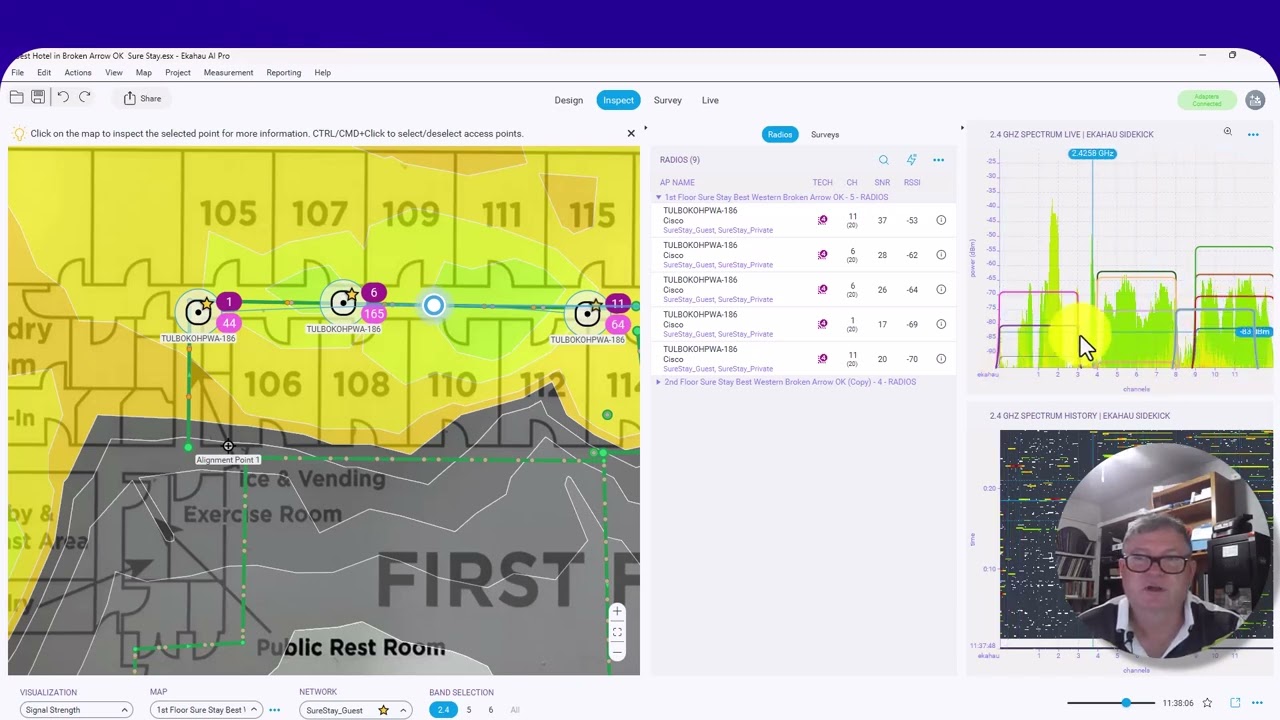1280x720 pixels.
Task: Select the 5 GHz band
Action: [468, 710]
